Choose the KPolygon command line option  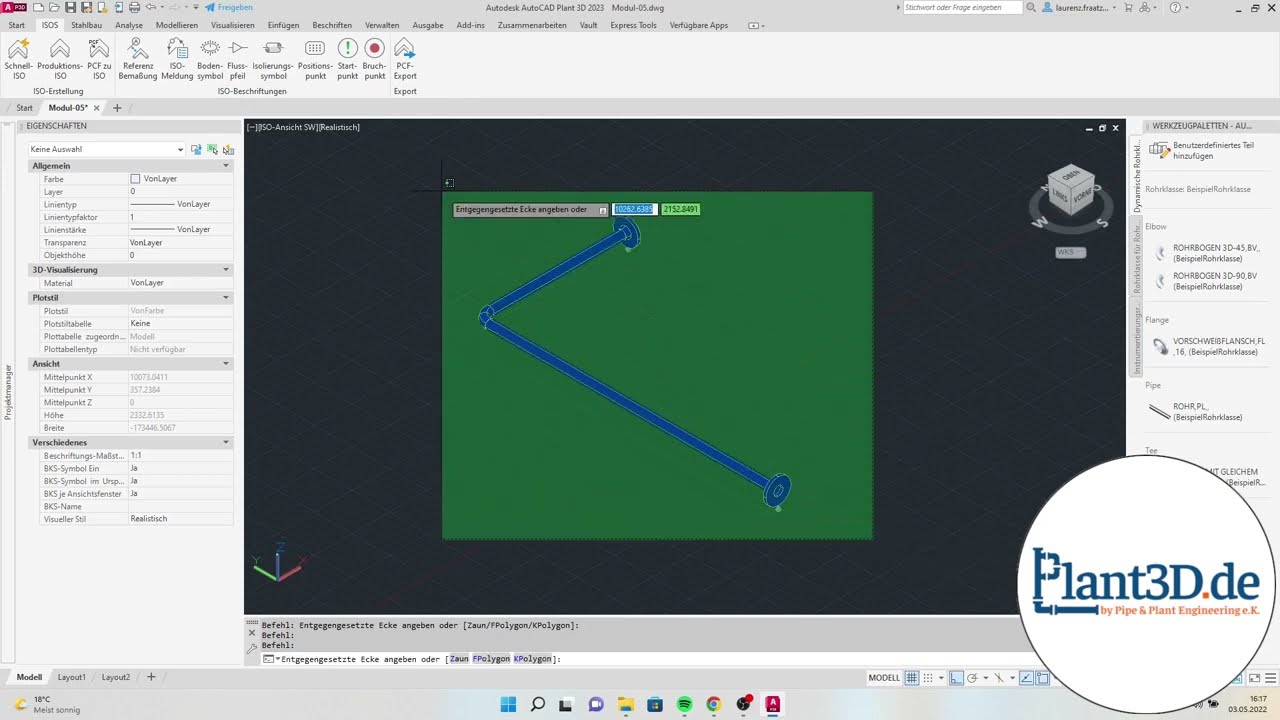click(532, 659)
